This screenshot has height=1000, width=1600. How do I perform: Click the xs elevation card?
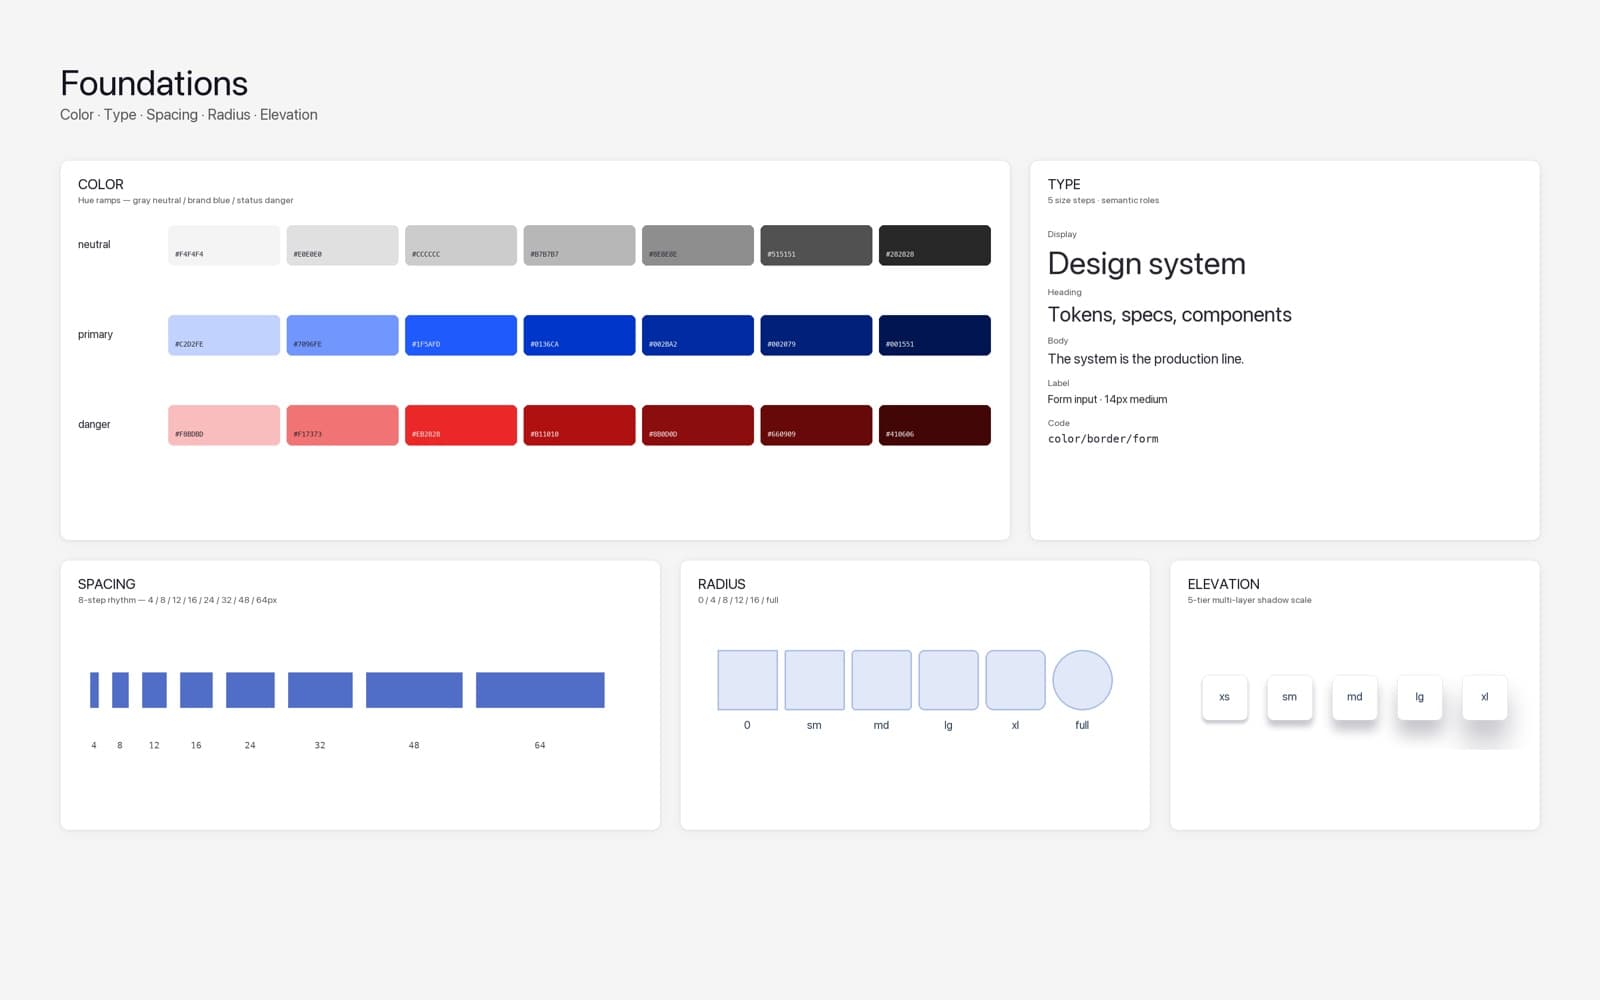click(1225, 697)
